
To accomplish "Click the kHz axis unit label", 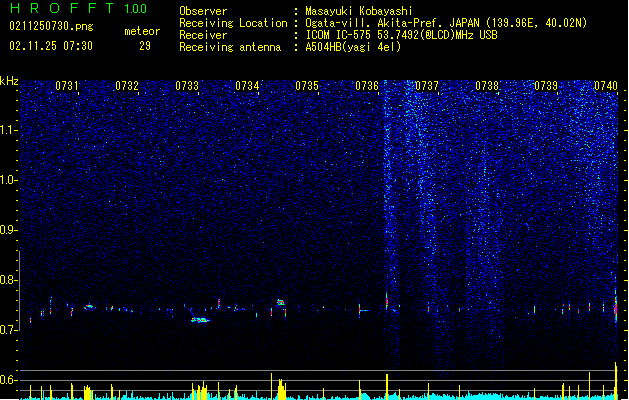I will [9, 81].
